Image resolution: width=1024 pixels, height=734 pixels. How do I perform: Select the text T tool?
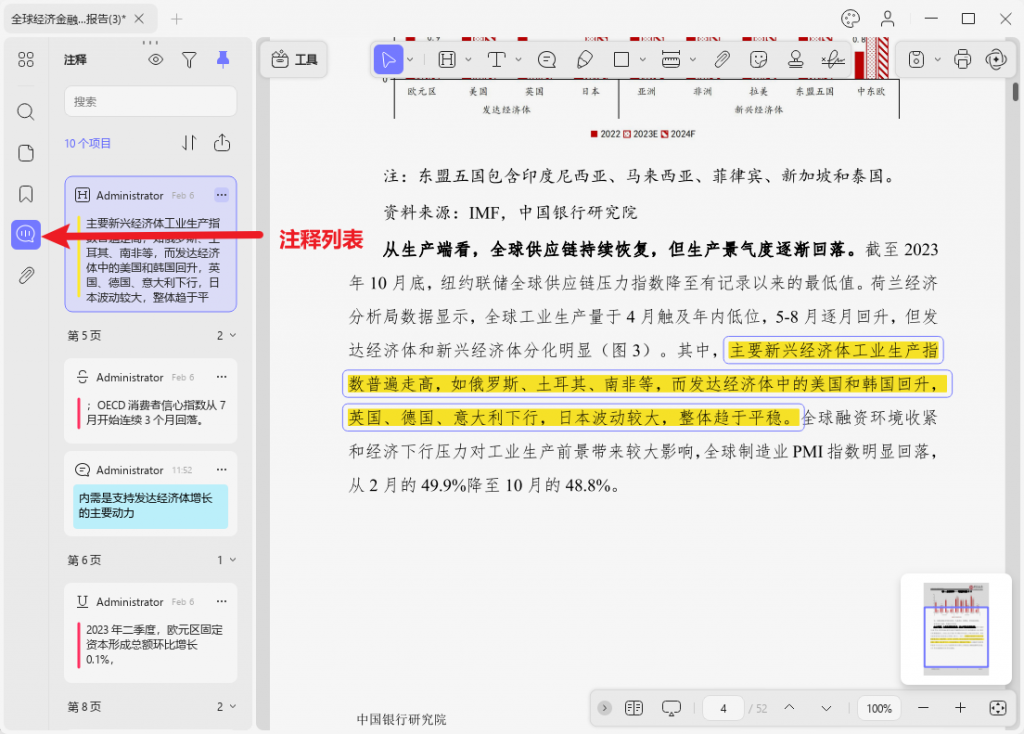tap(497, 60)
